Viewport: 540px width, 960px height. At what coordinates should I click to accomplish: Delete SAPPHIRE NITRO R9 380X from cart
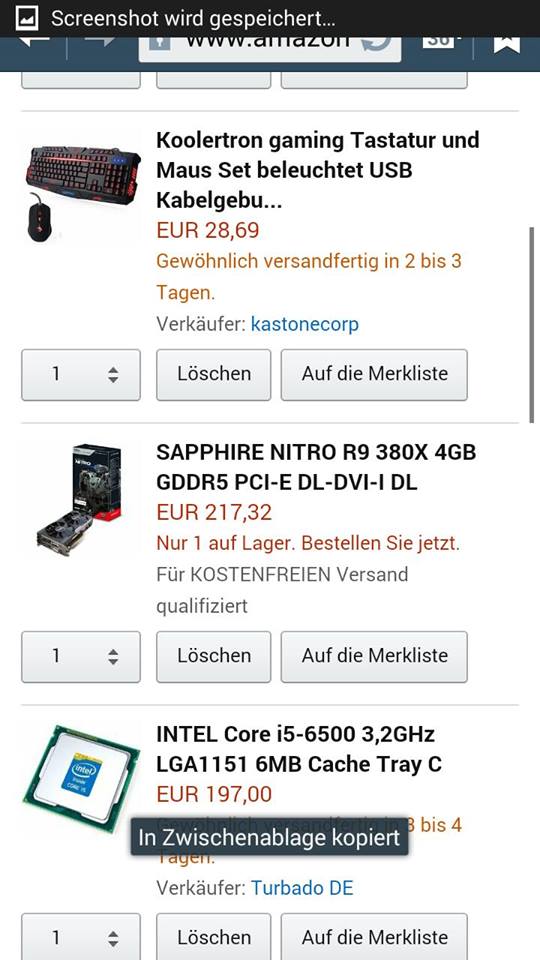[214, 657]
